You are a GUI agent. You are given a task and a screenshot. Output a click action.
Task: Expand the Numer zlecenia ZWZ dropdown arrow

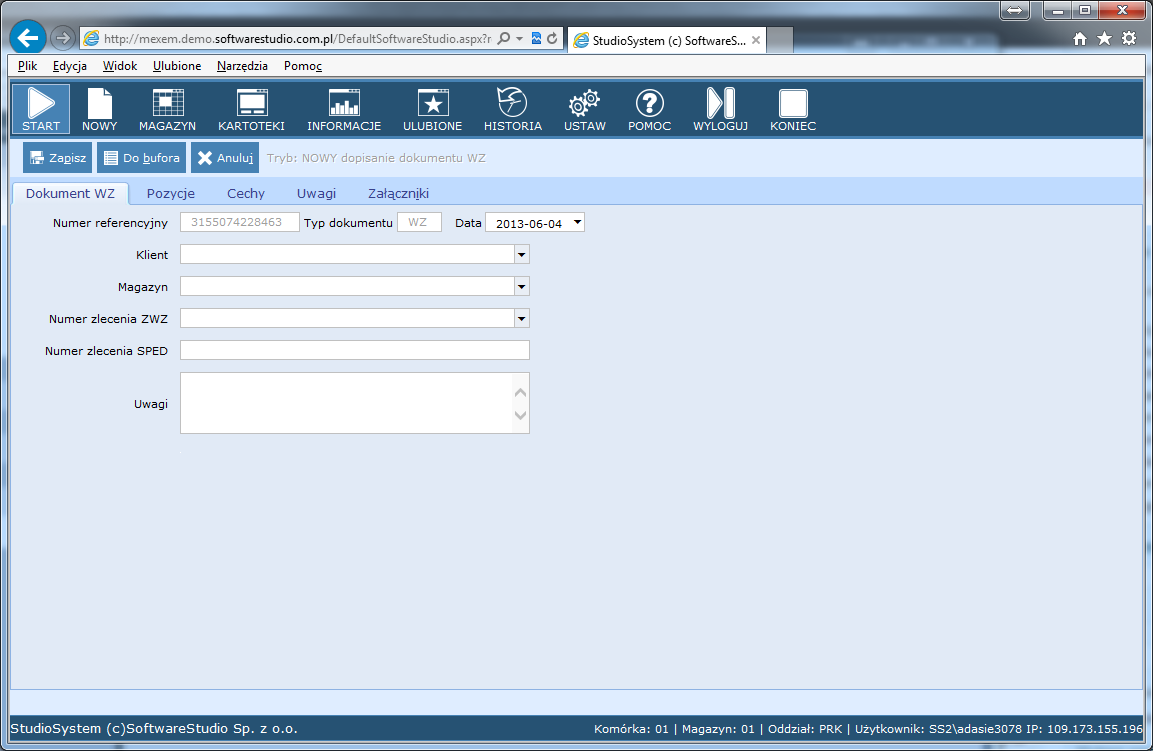521,318
